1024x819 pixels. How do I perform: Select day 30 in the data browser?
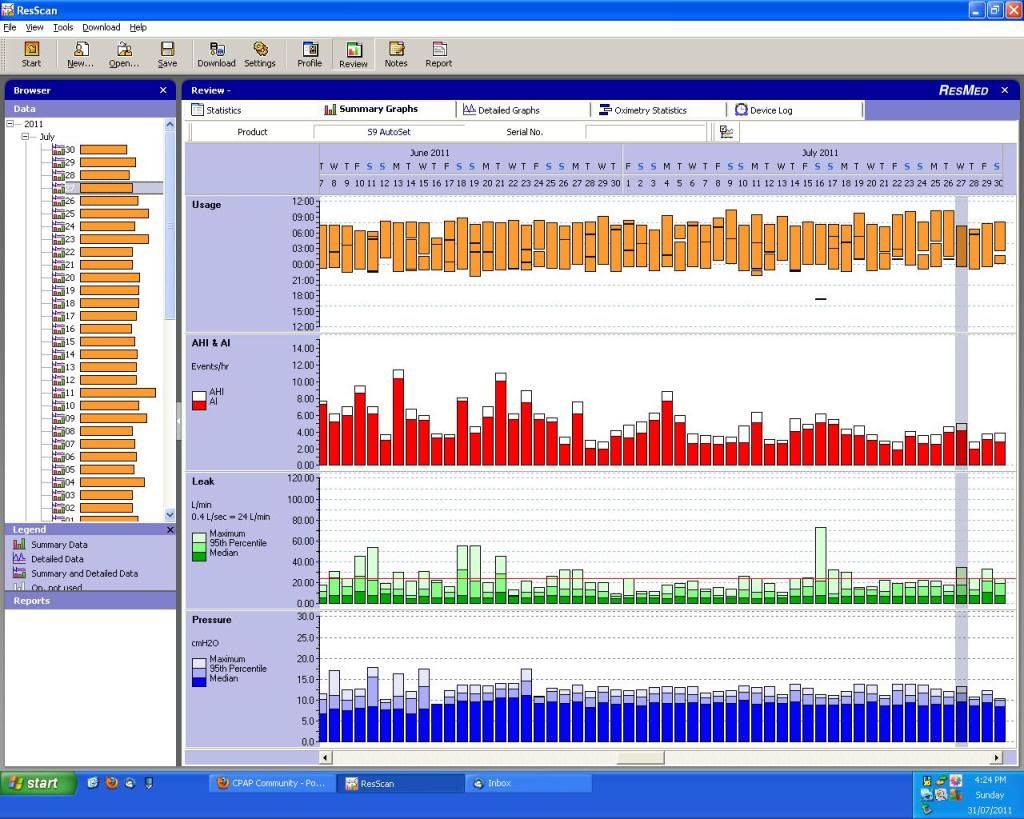[70, 150]
